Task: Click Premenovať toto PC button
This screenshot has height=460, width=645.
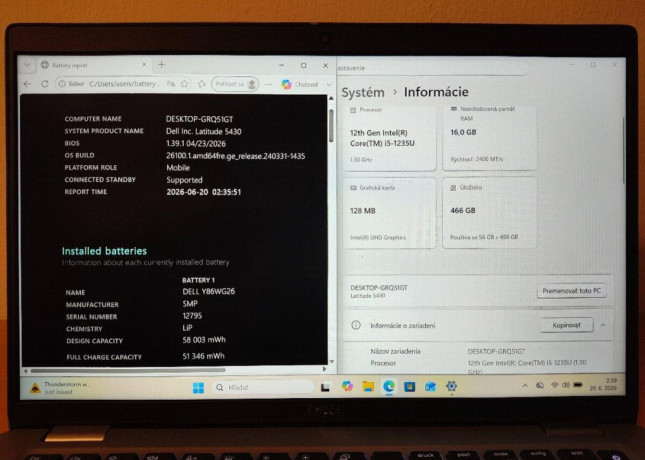Action: pyautogui.click(x=571, y=291)
